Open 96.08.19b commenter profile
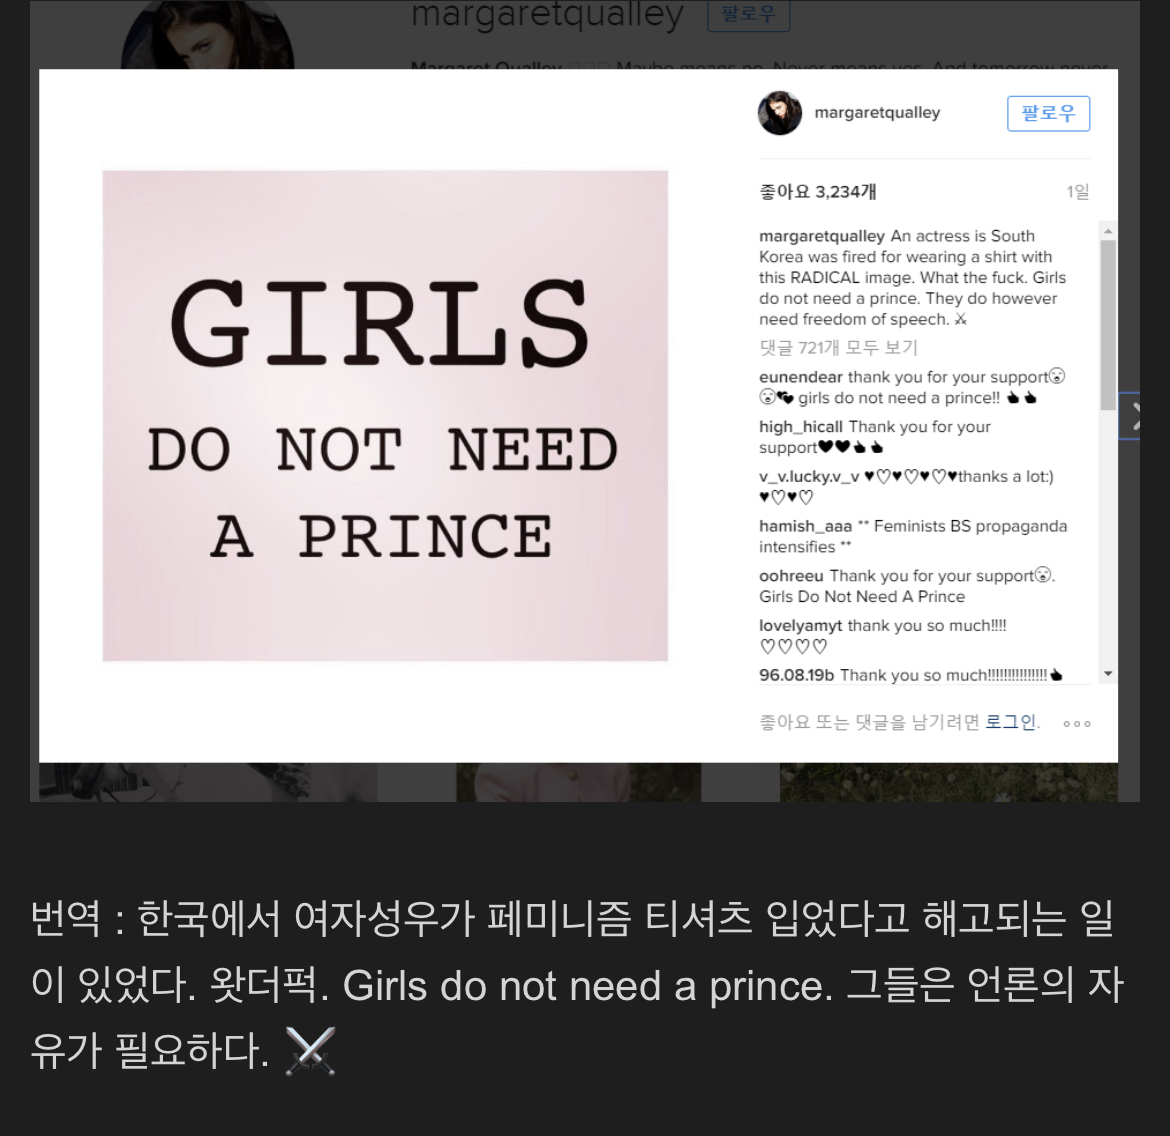1170x1136 pixels. (796, 675)
